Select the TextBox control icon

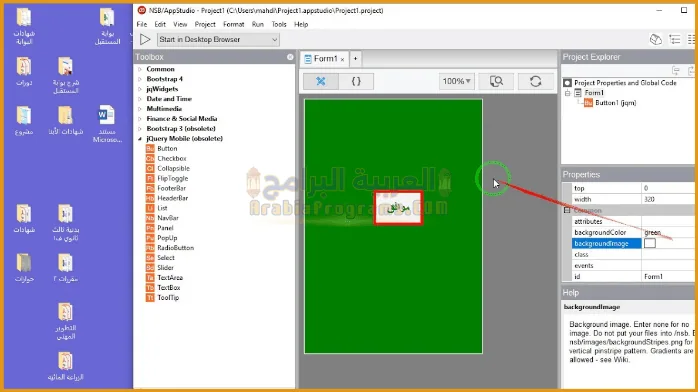(150, 288)
